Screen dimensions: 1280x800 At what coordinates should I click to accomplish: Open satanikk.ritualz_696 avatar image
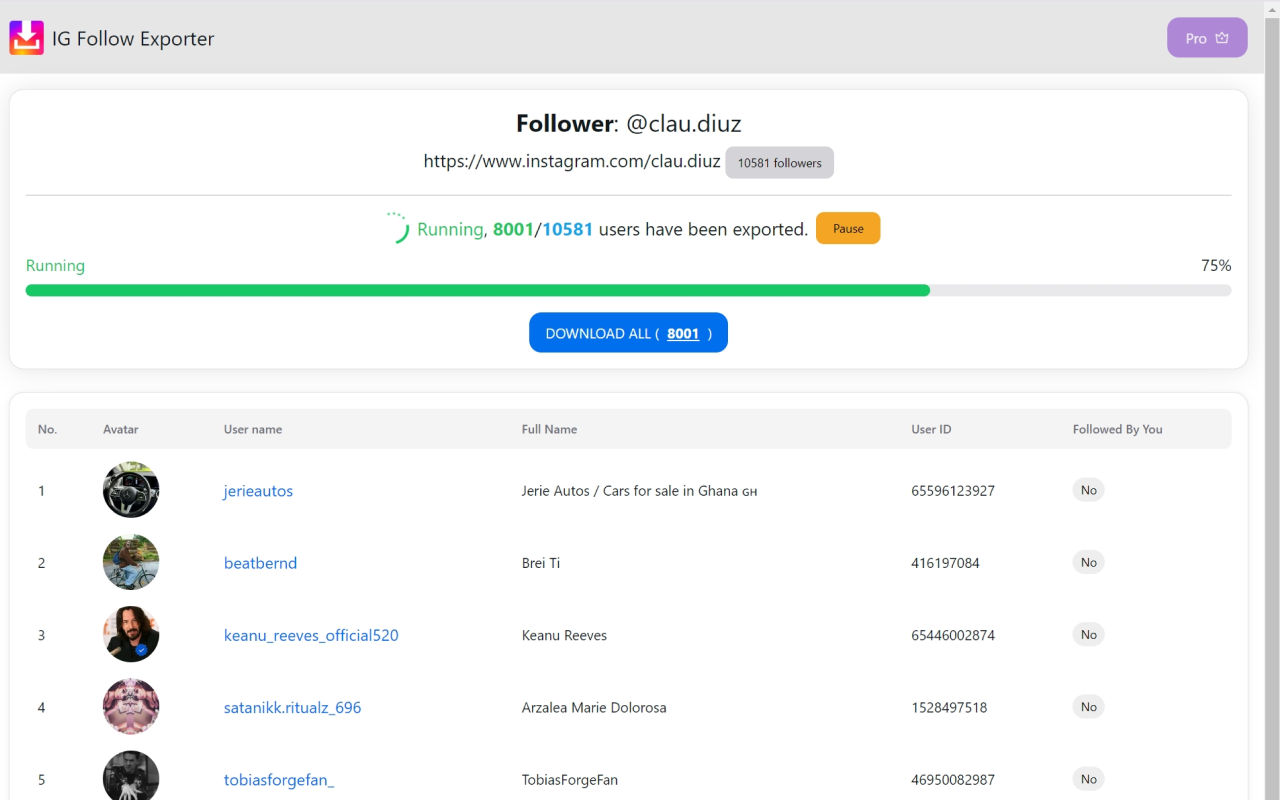tap(130, 706)
